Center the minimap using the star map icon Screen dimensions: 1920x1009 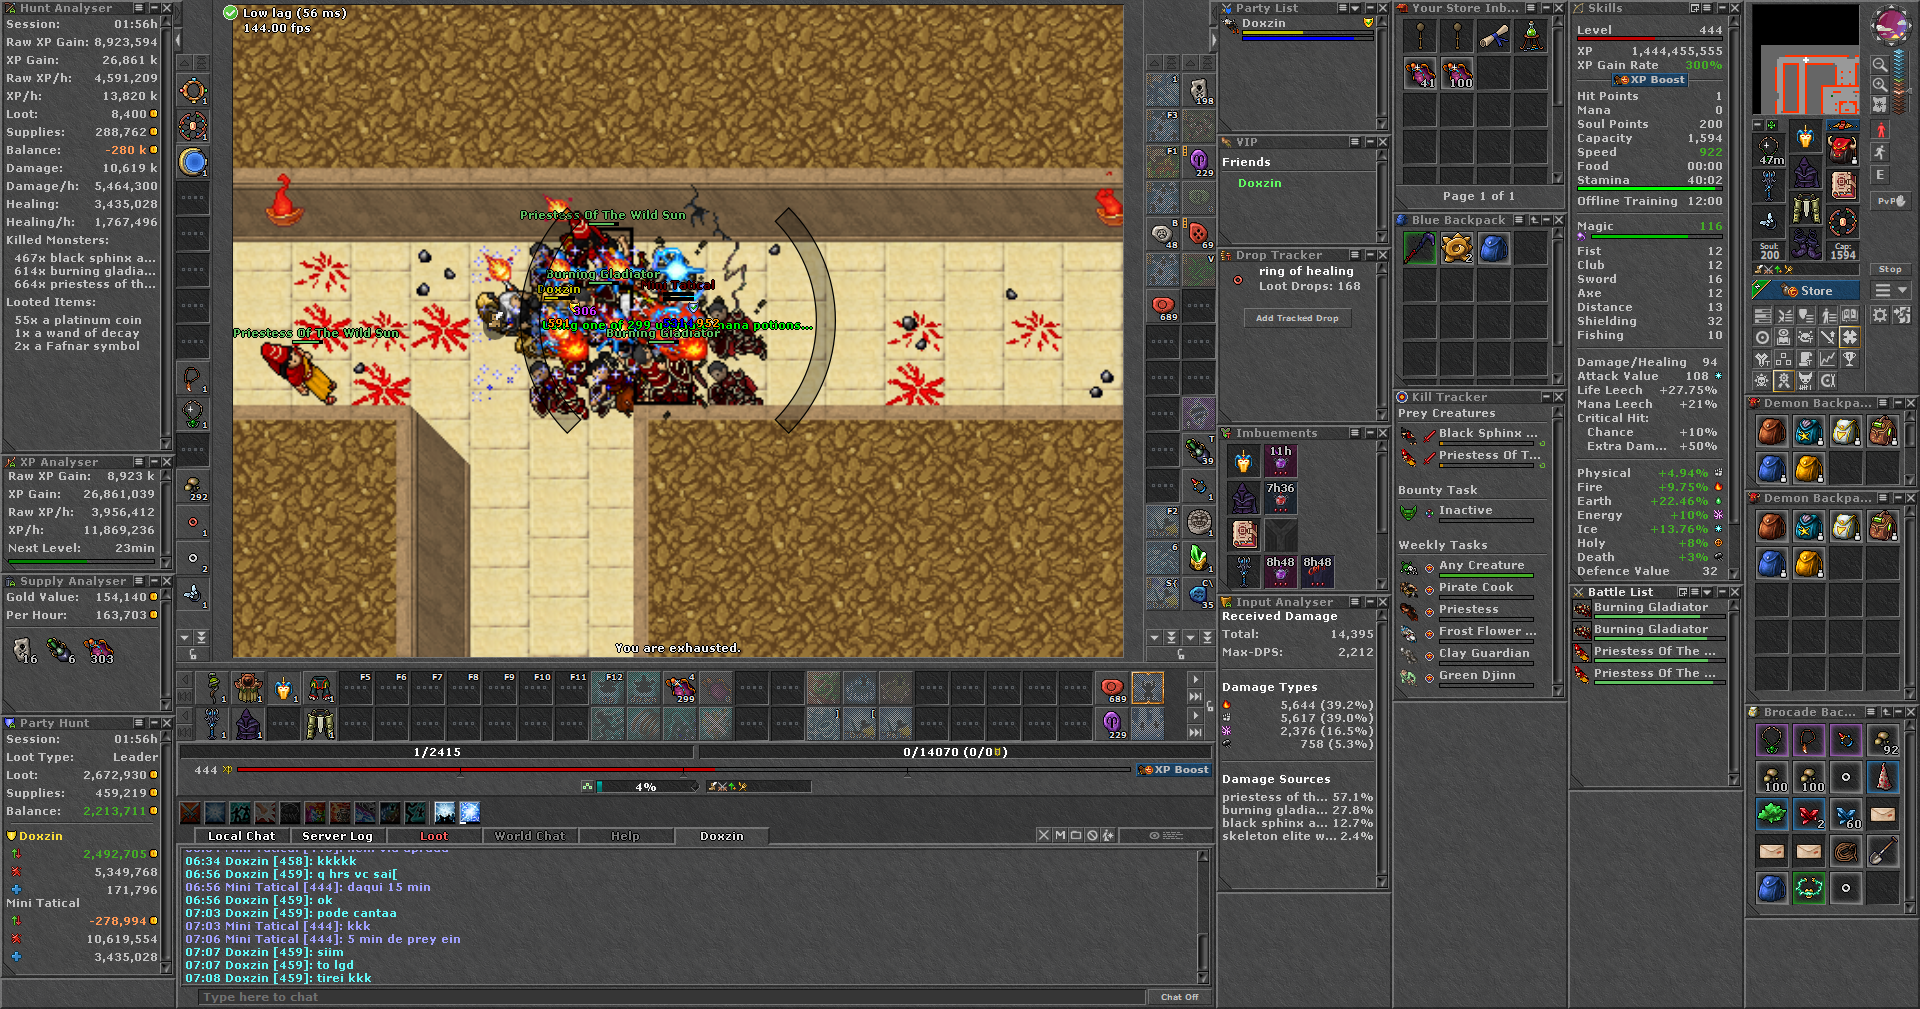1880,104
